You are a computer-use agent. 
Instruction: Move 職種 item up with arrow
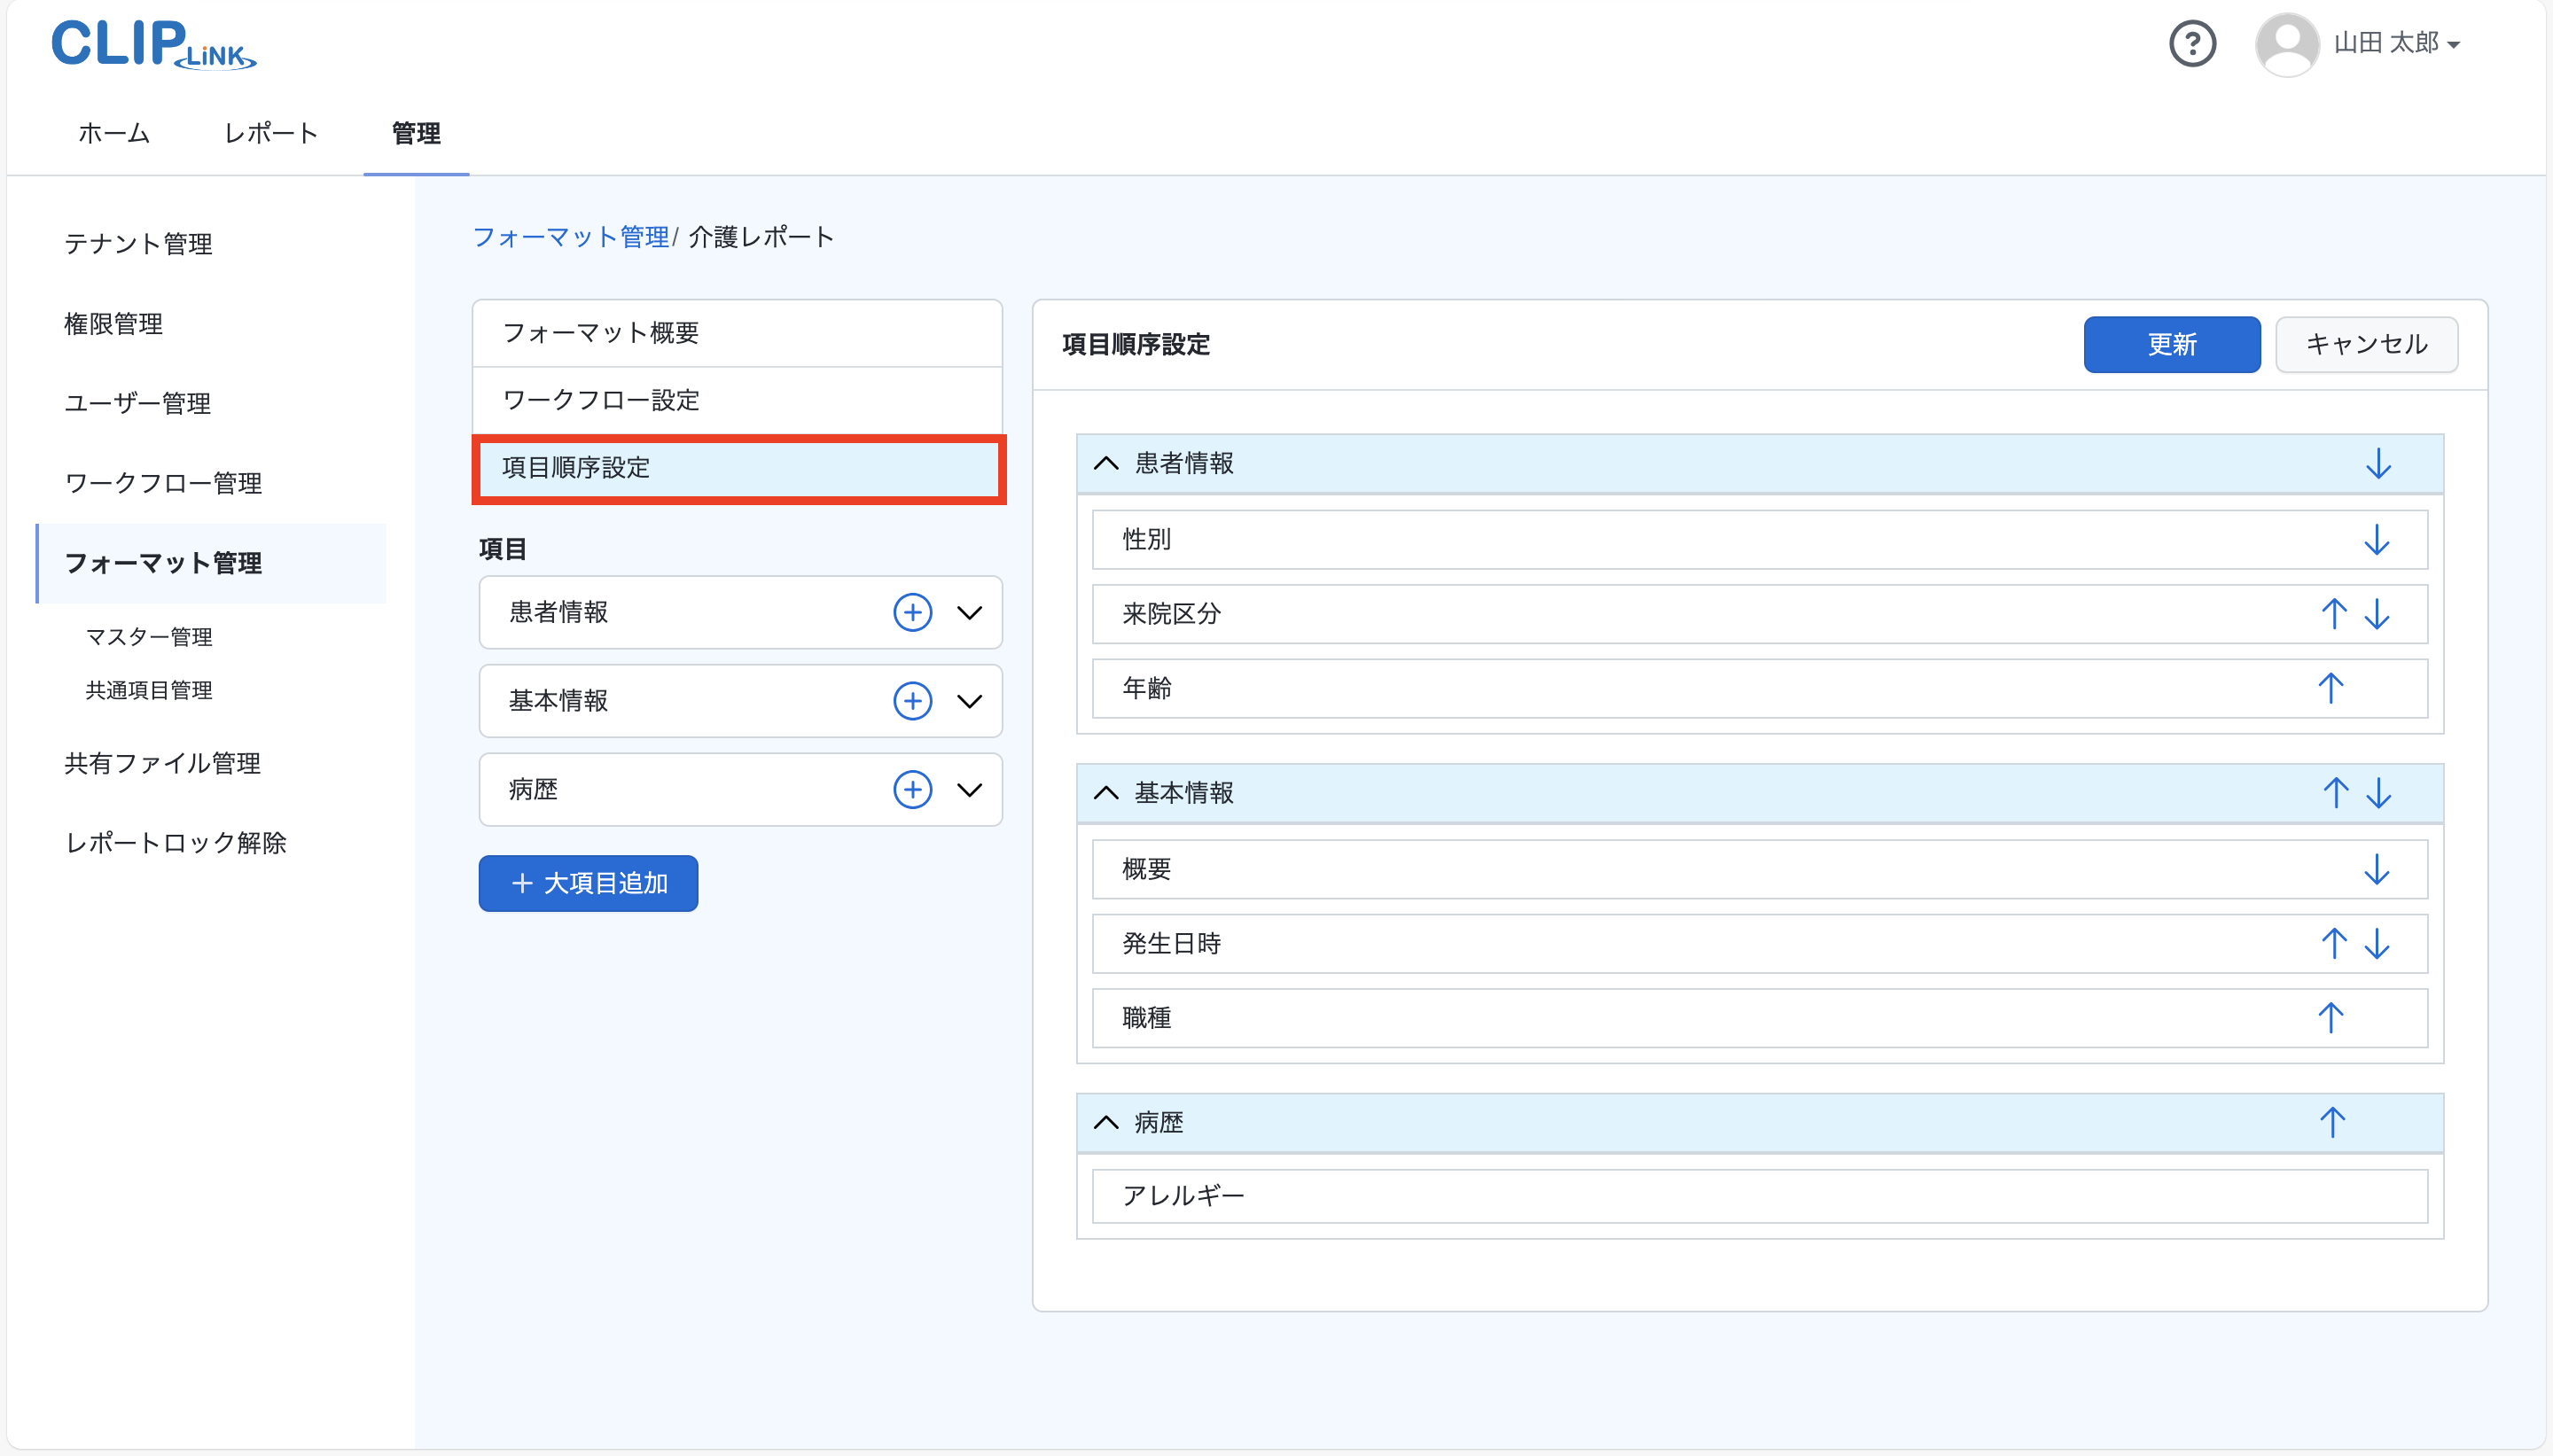[x=2330, y=1018]
